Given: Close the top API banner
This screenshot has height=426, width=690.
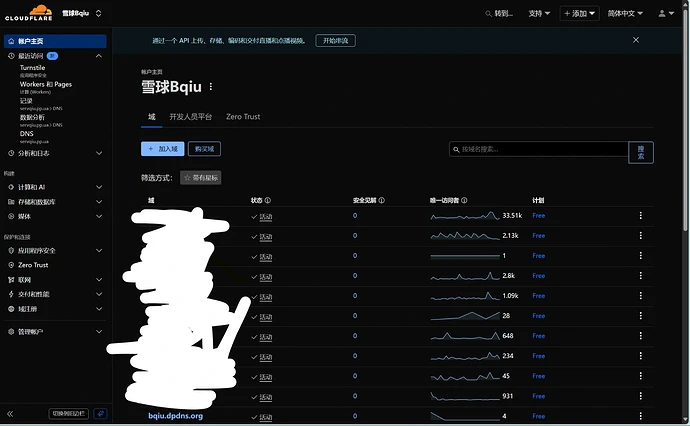Looking at the screenshot, I should 636,40.
